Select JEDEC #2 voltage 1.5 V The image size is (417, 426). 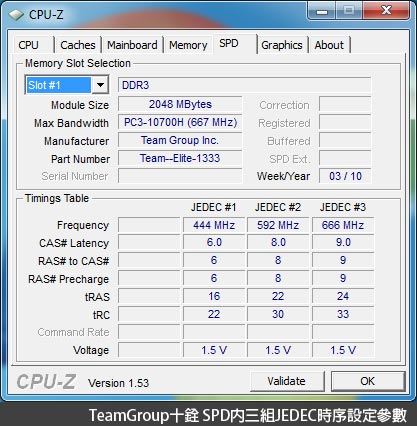point(278,350)
